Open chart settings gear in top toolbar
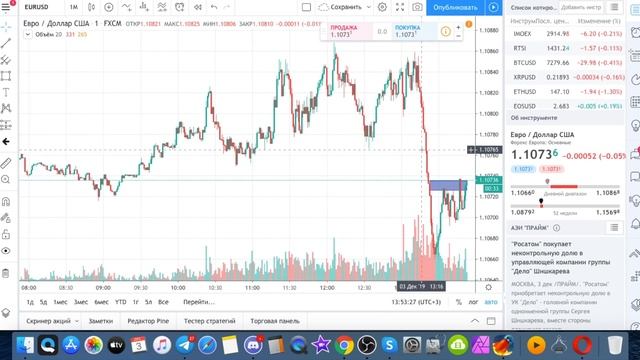640x360 pixels. (x=382, y=7)
